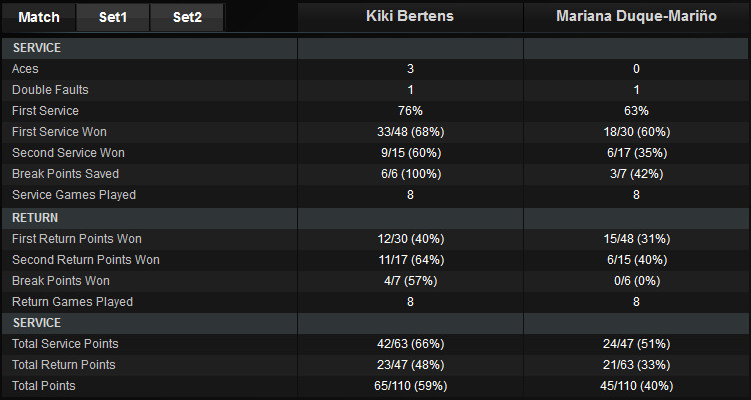The width and height of the screenshot is (751, 400).
Task: Click the Double Faults row label
Action: 50,90
